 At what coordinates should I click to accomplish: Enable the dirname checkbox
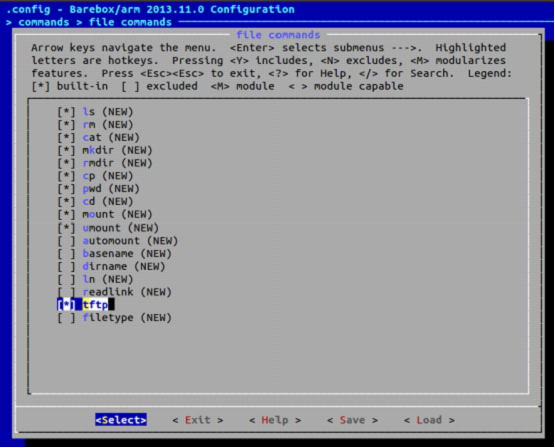66,266
